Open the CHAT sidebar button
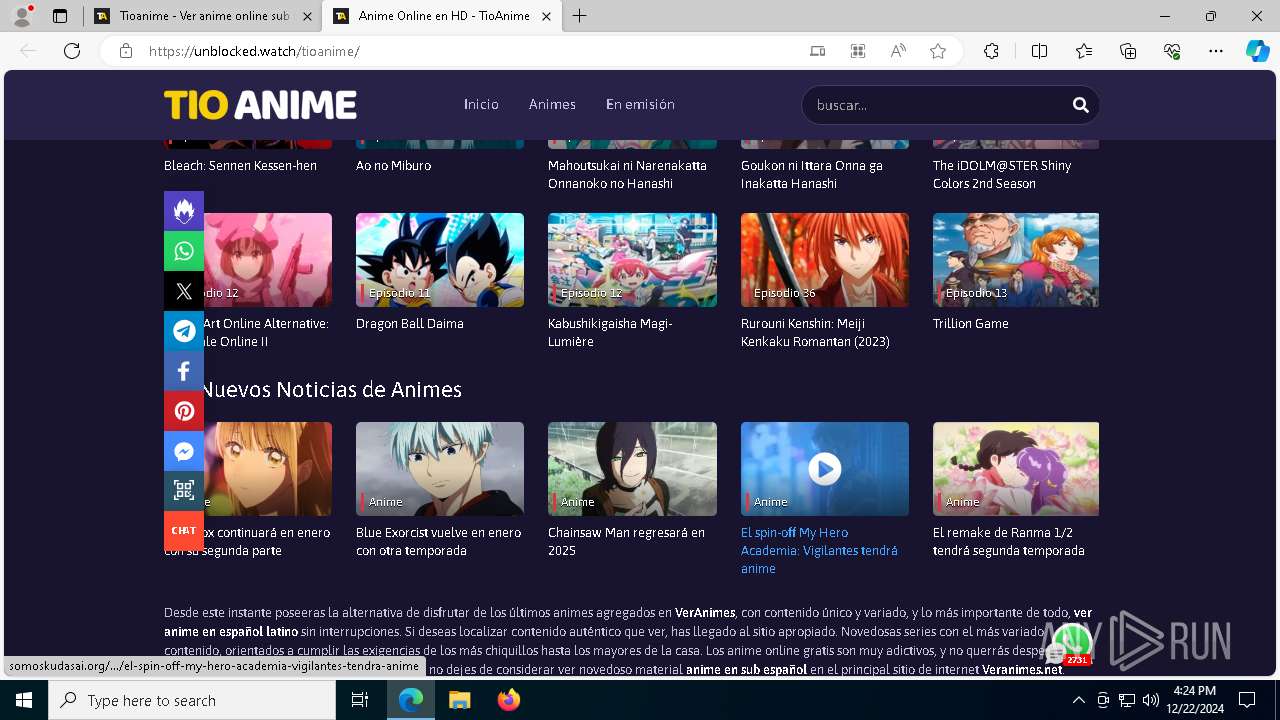1280x720 pixels. [184, 531]
